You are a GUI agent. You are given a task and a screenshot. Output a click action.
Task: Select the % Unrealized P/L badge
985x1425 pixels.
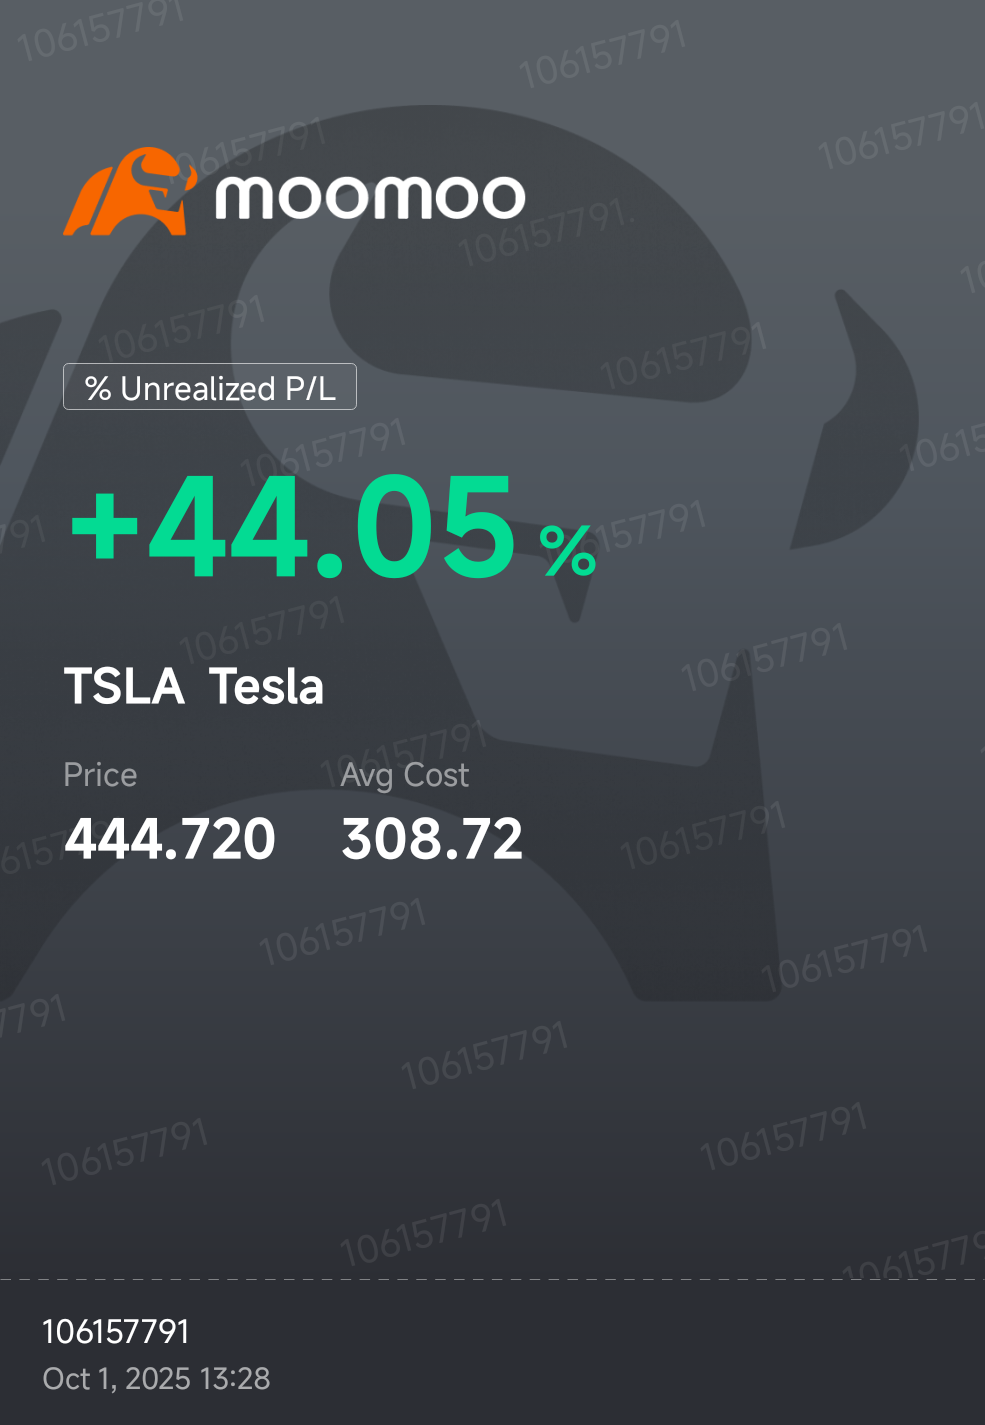[x=210, y=387]
